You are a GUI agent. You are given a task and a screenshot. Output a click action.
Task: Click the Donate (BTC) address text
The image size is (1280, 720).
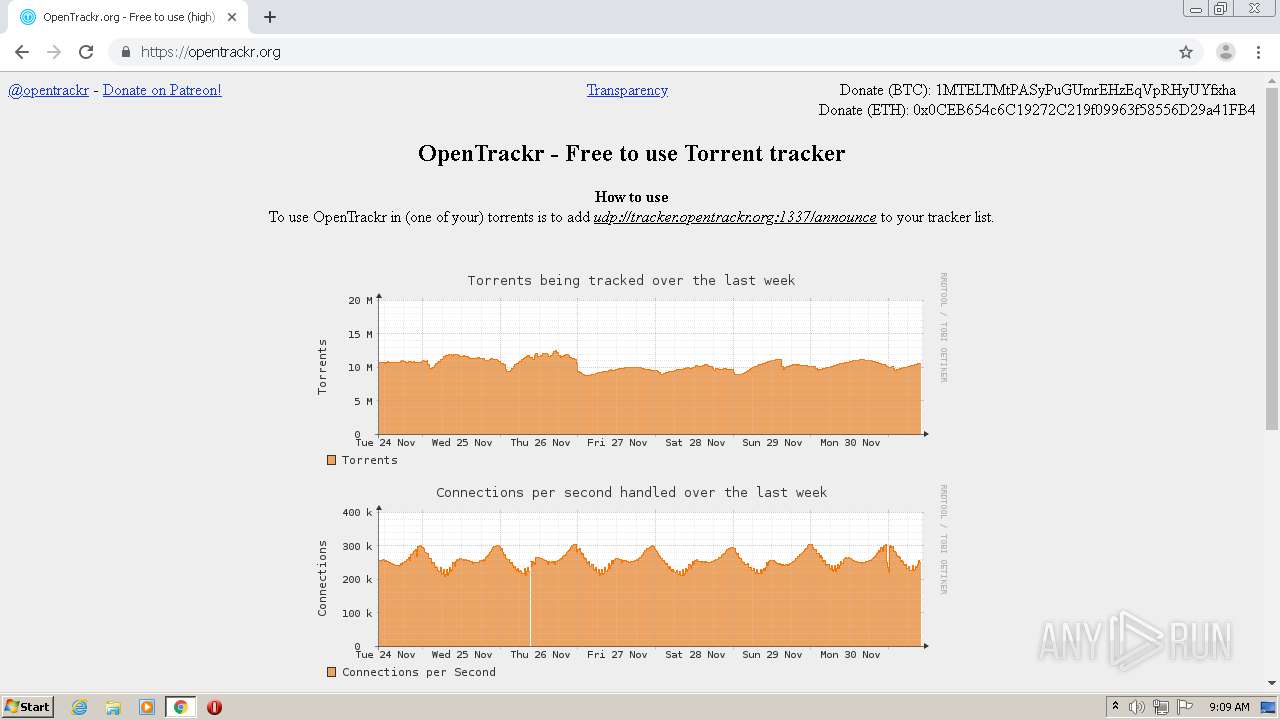(1038, 90)
